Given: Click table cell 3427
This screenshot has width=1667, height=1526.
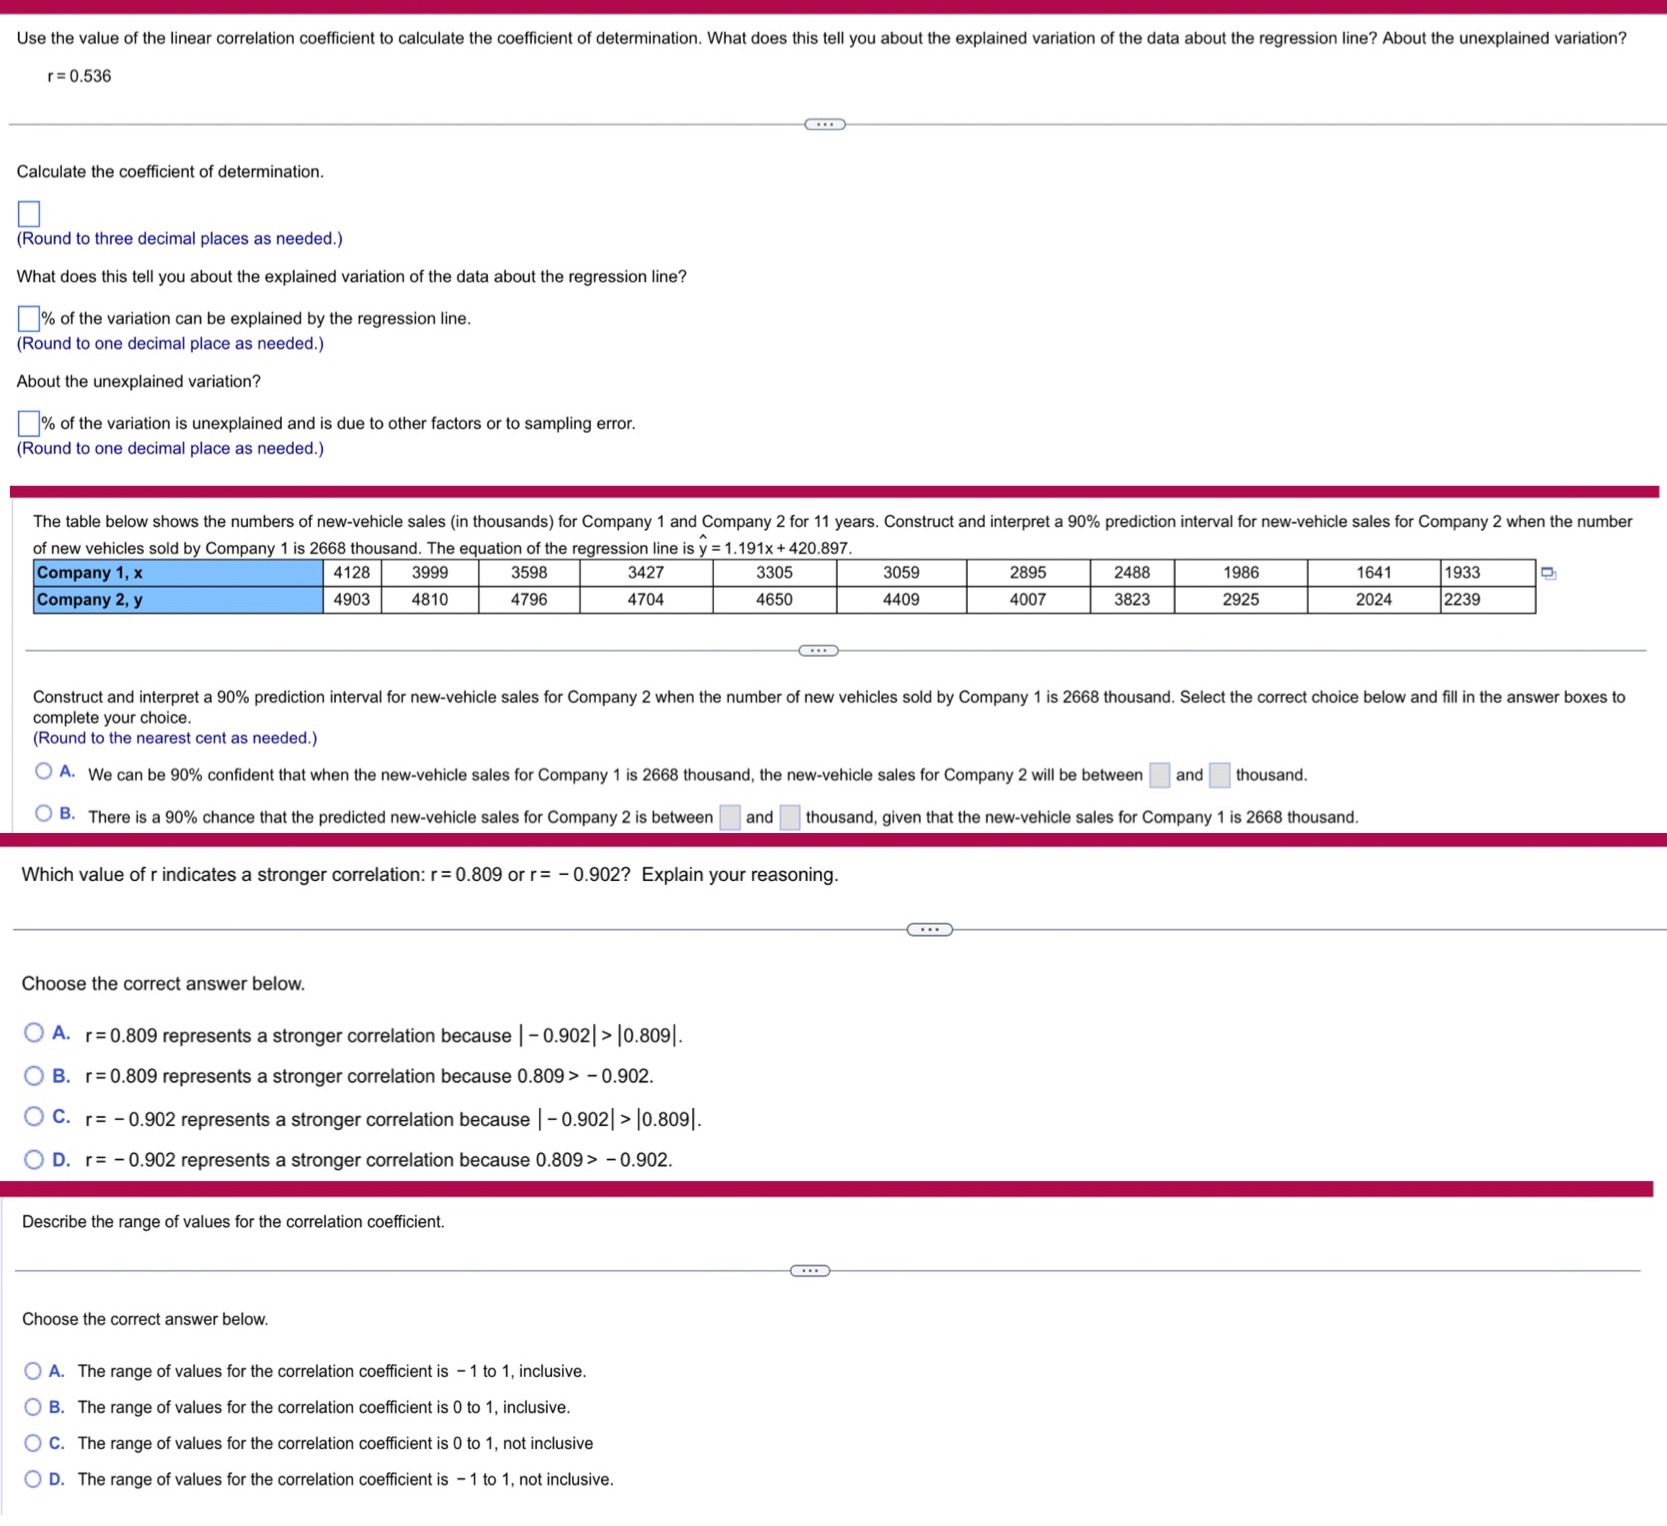Looking at the screenshot, I should [646, 573].
